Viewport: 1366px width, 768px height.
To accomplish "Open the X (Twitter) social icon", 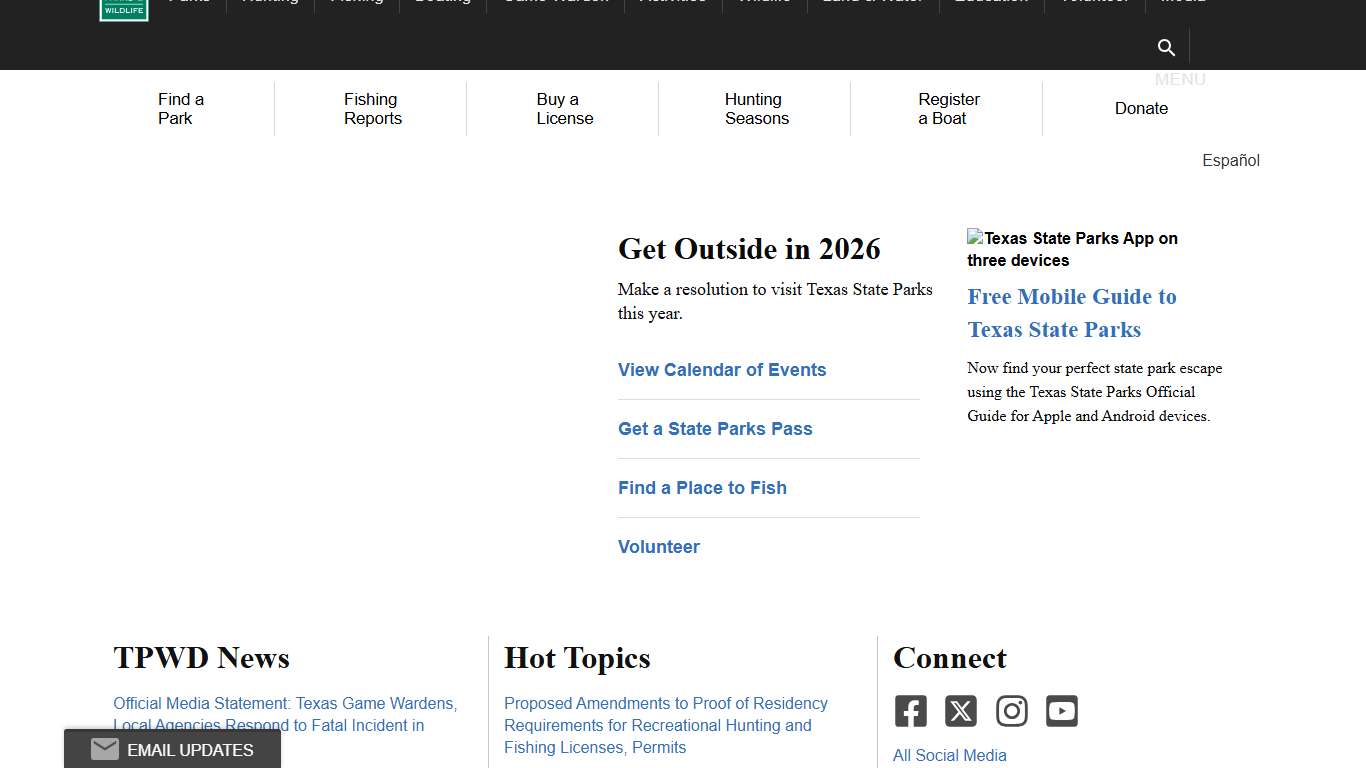I will click(x=961, y=711).
